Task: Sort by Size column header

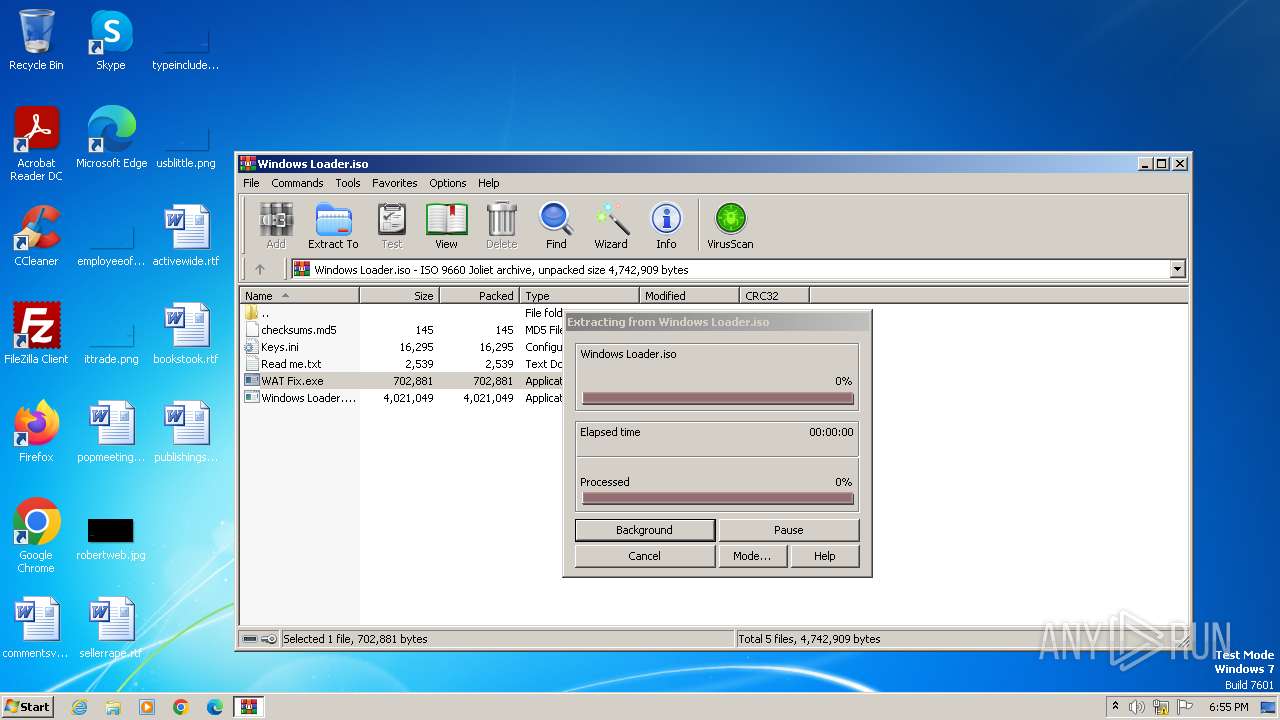Action: tap(400, 295)
